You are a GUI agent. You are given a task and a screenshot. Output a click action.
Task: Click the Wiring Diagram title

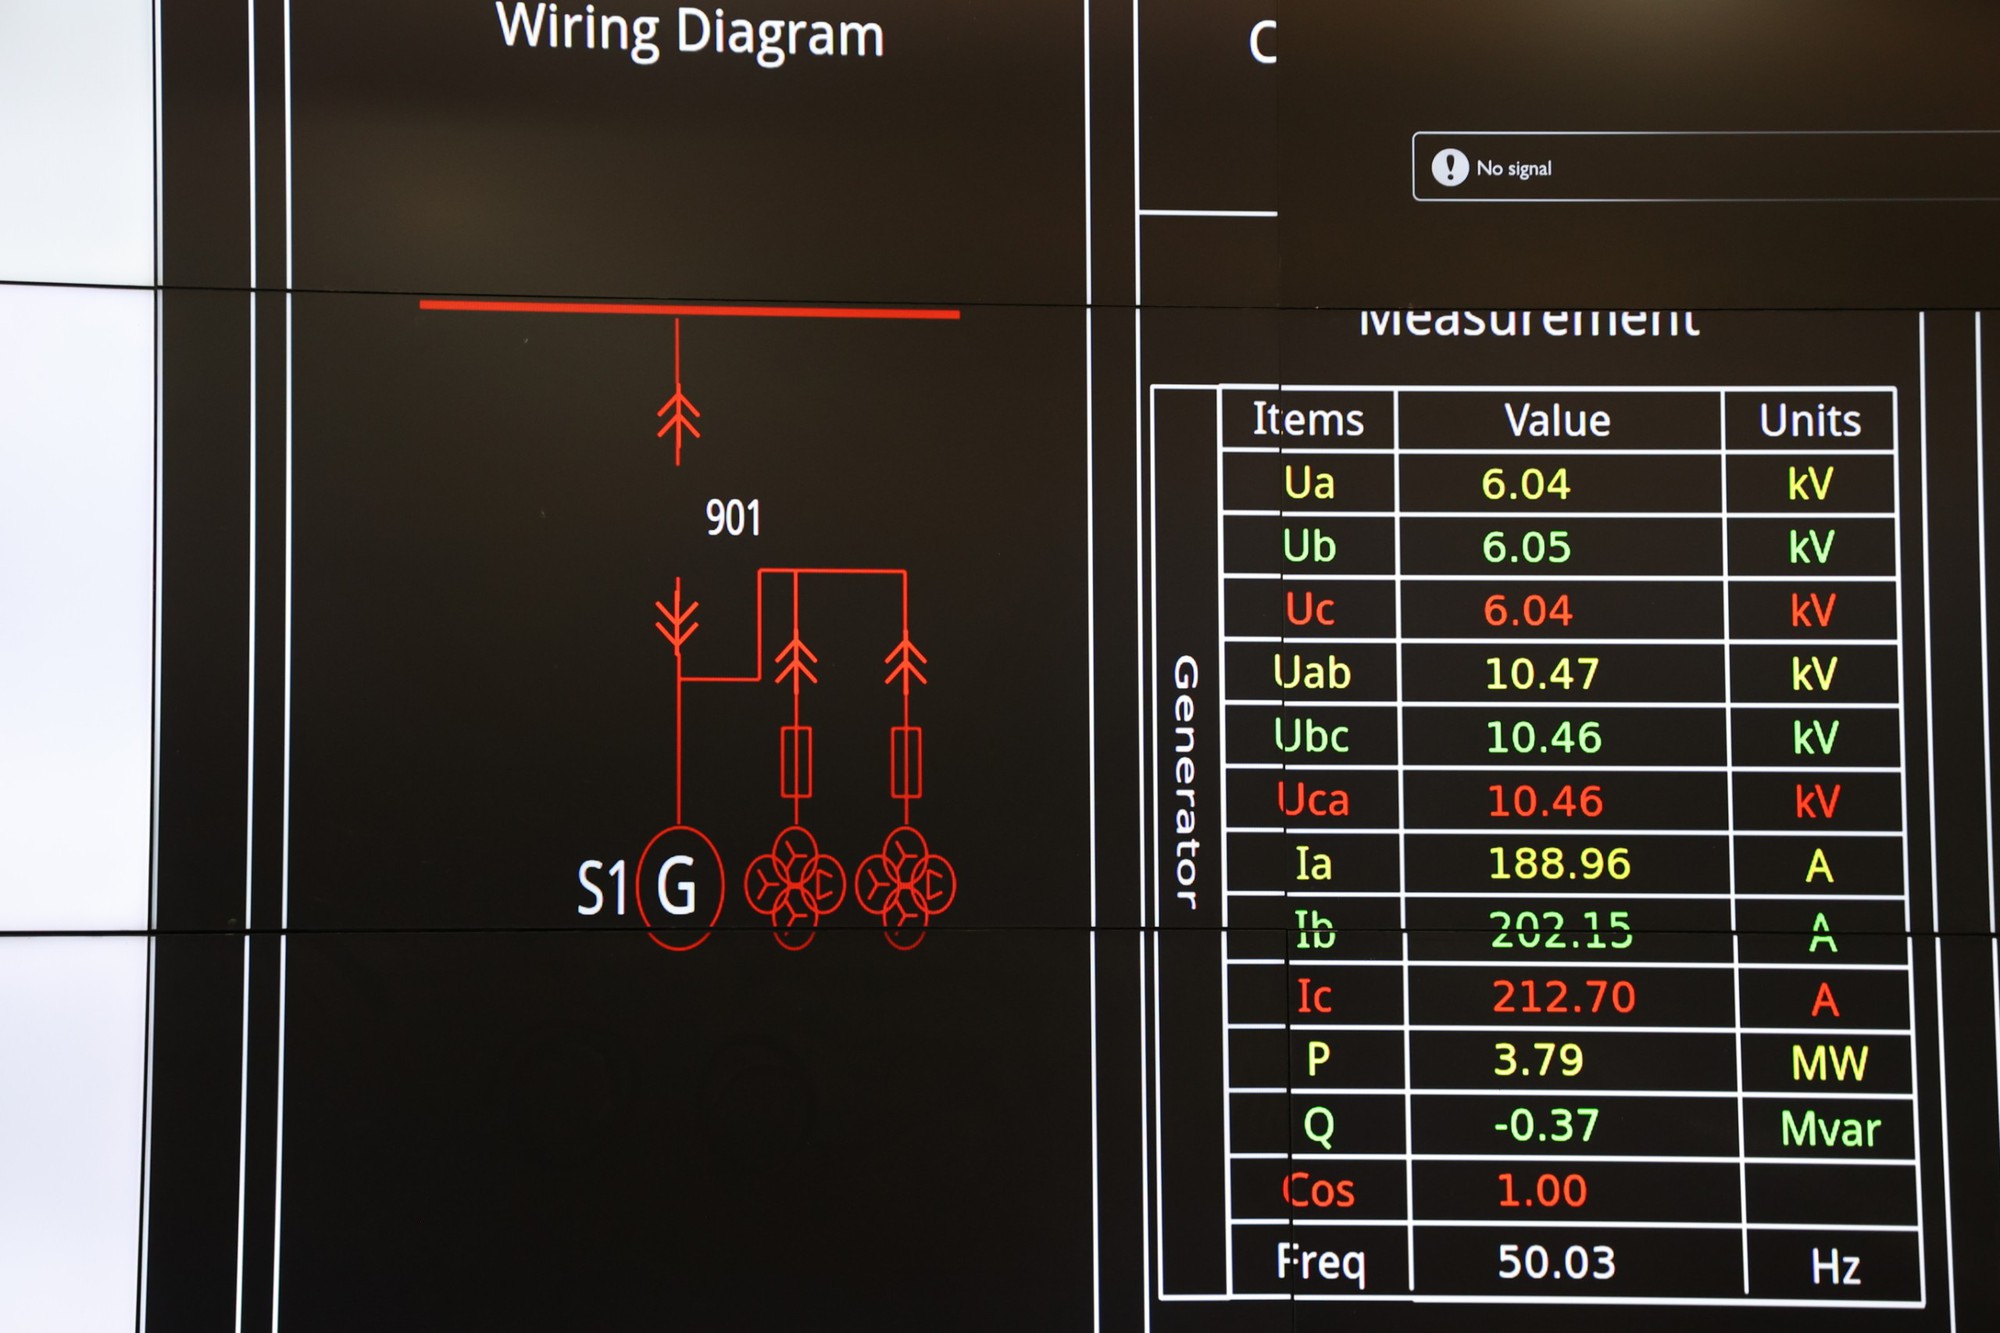click(x=690, y=32)
